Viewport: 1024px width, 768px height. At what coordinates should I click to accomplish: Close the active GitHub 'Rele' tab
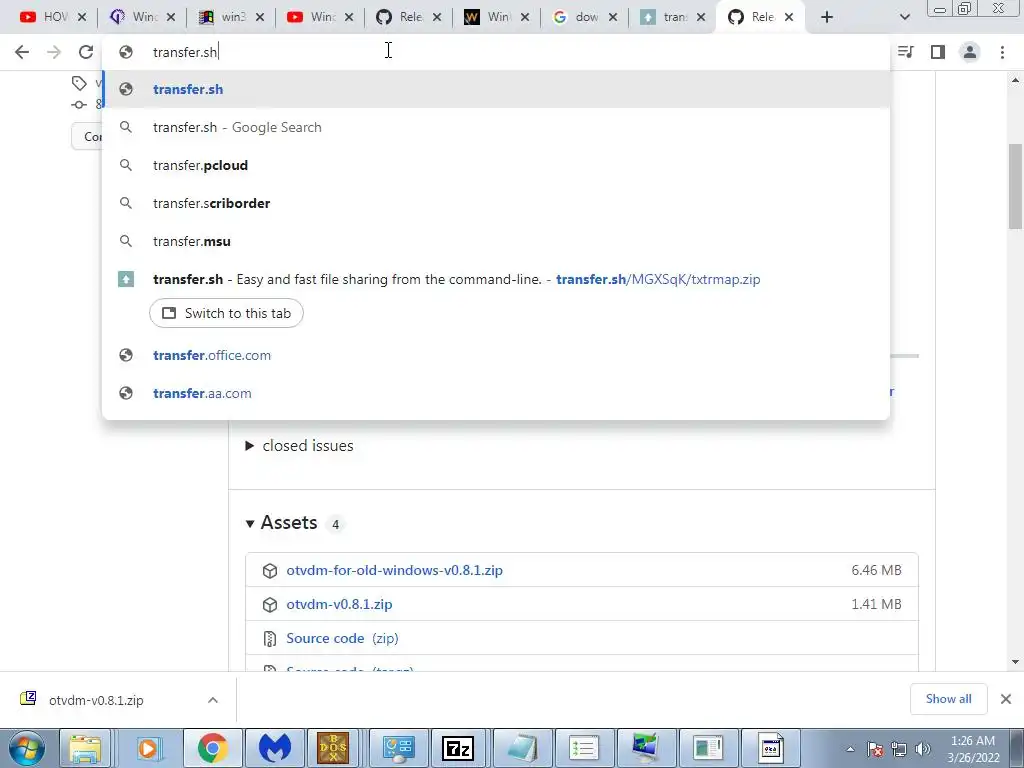(x=789, y=18)
